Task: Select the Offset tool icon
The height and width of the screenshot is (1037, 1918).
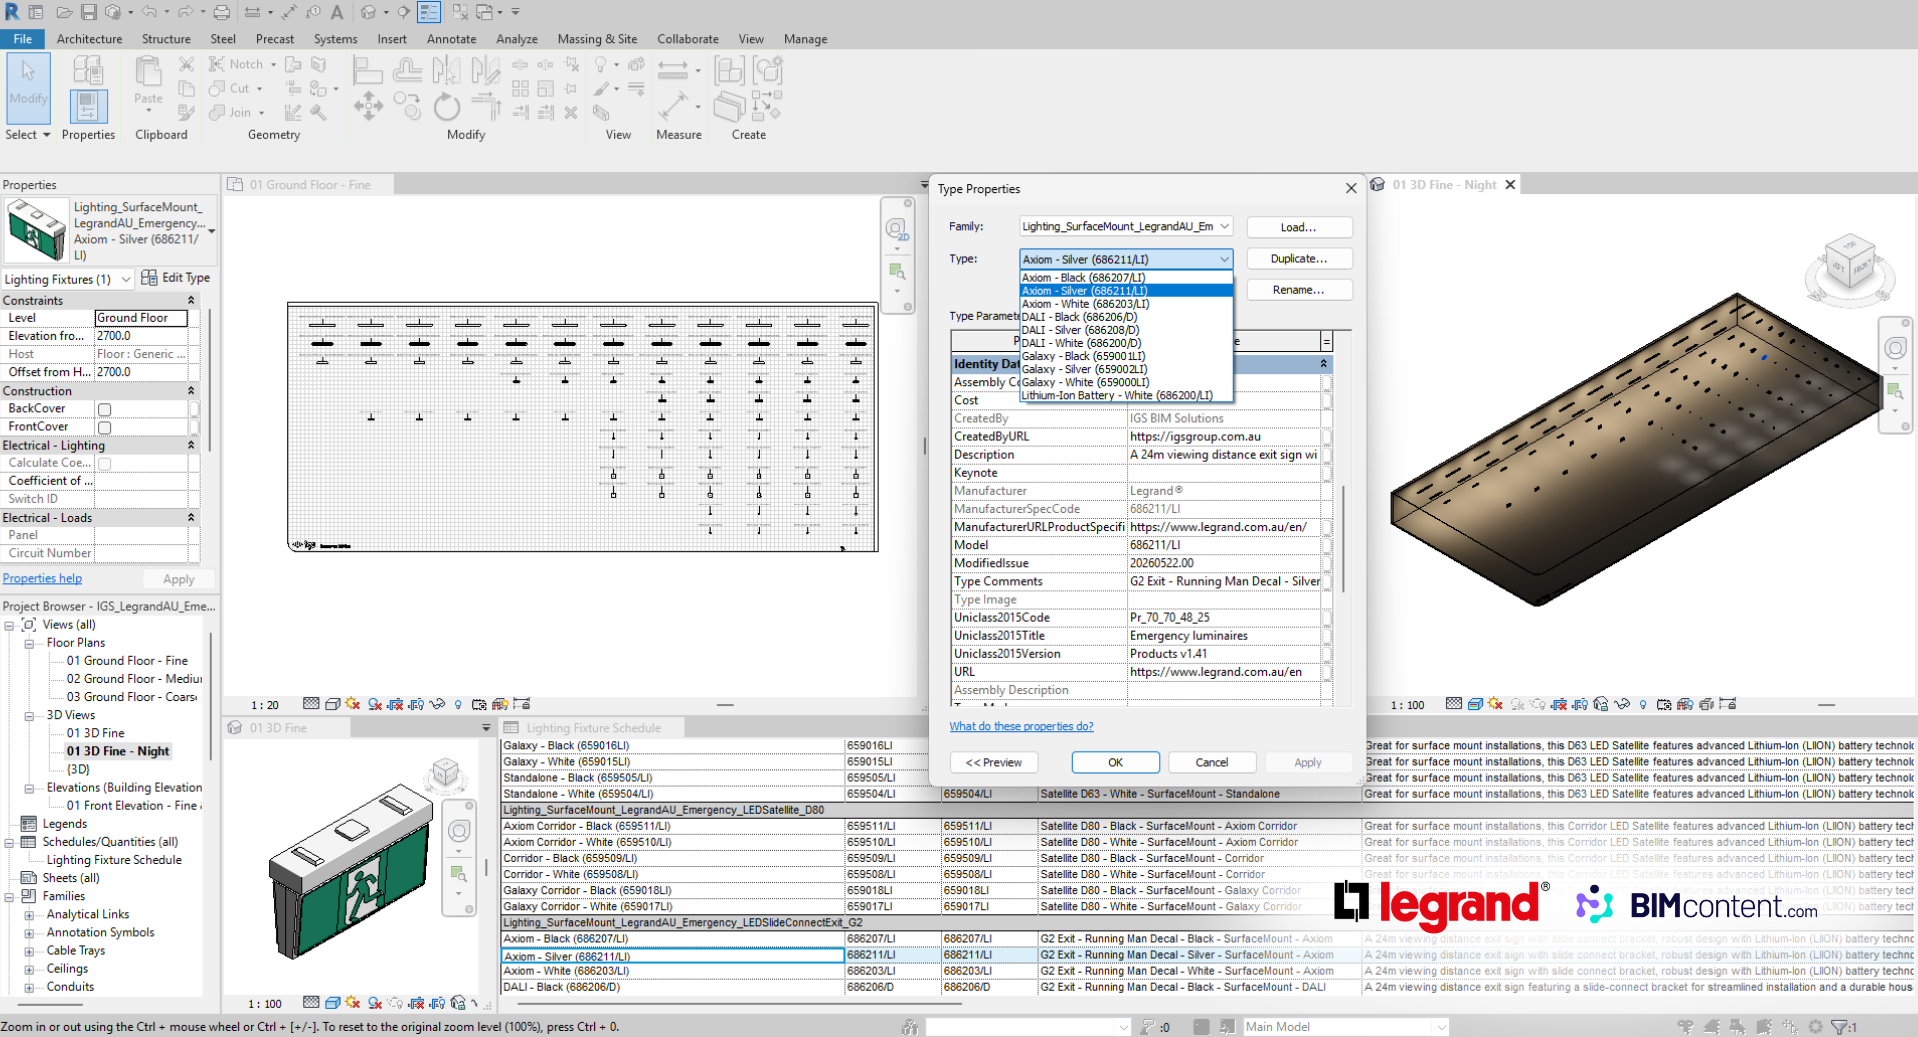Action: [x=407, y=70]
